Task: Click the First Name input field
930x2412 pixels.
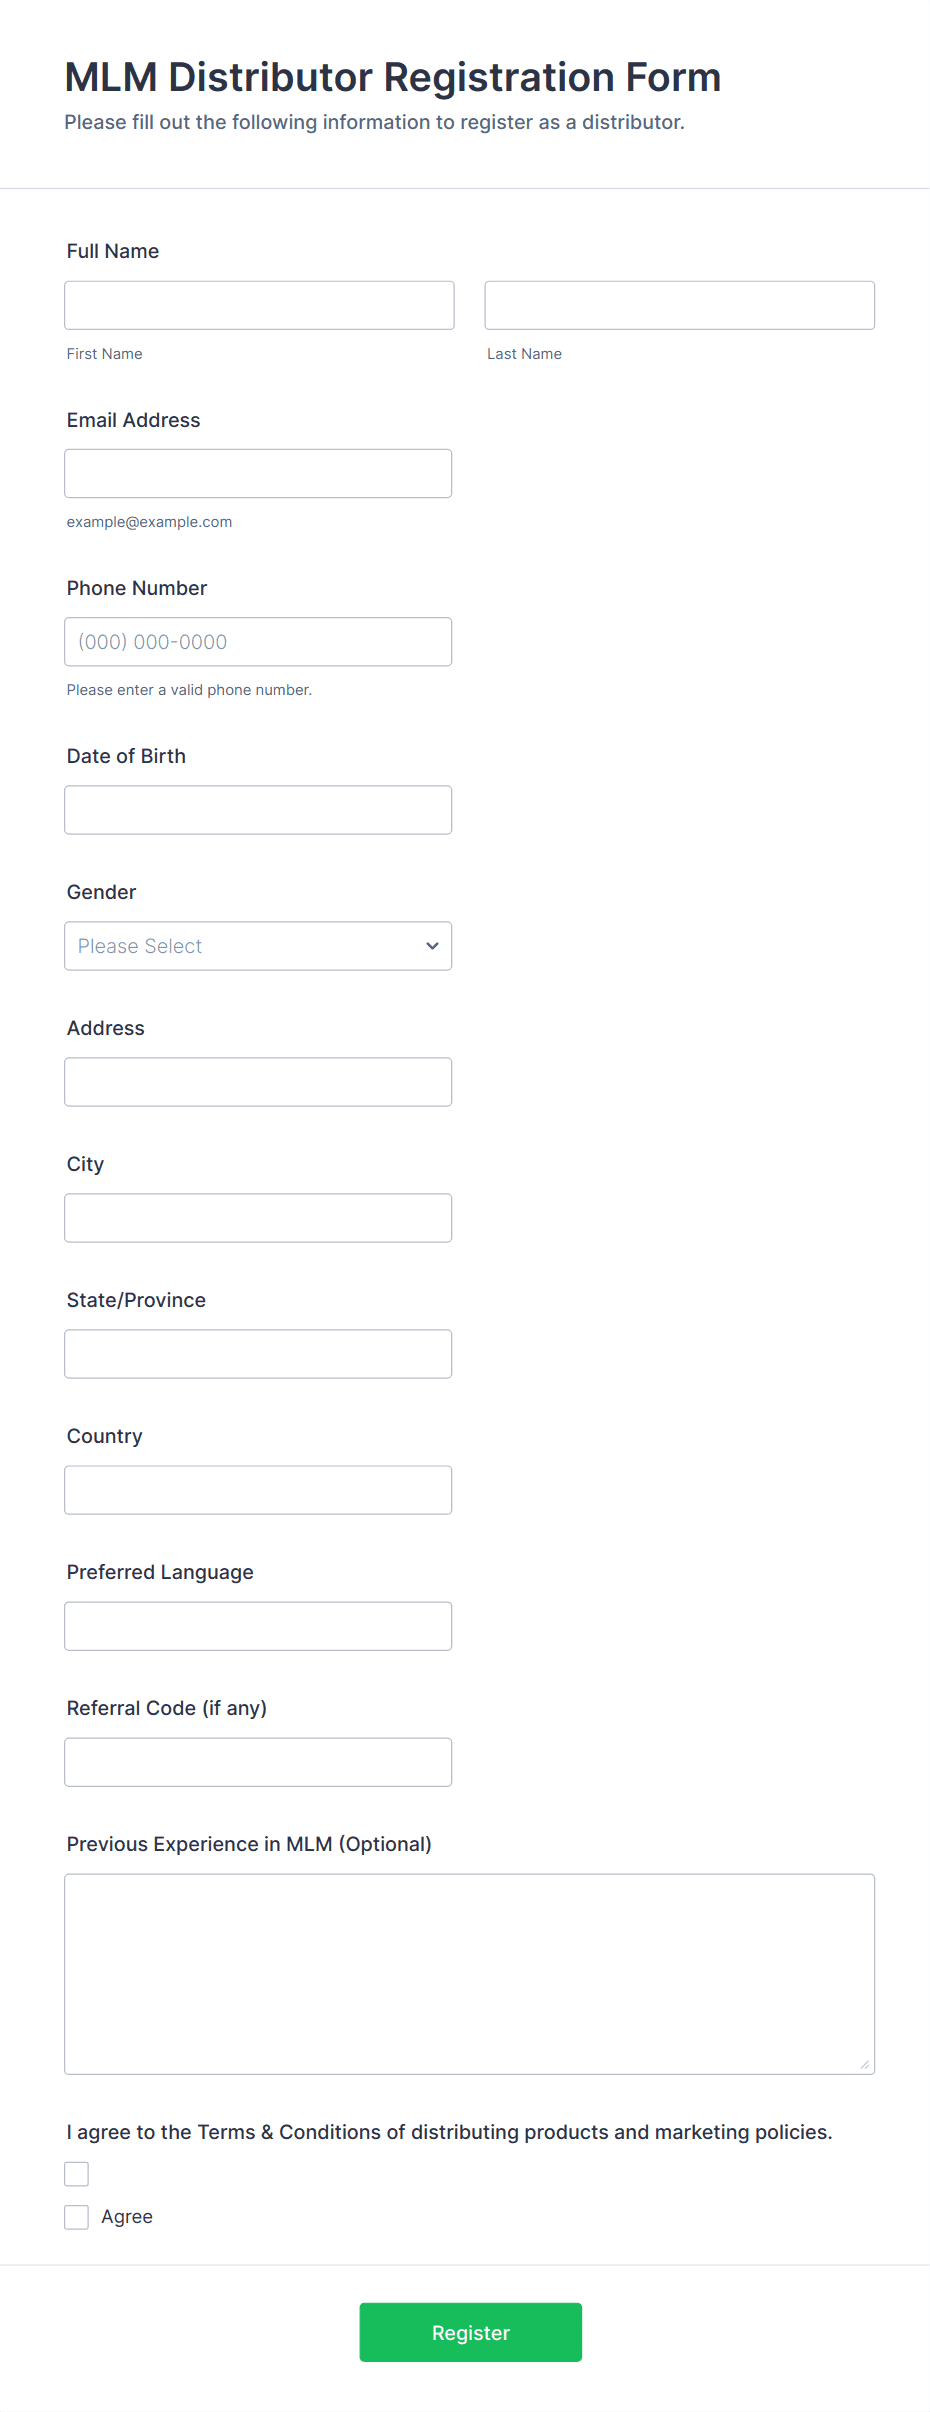Action: 259,305
